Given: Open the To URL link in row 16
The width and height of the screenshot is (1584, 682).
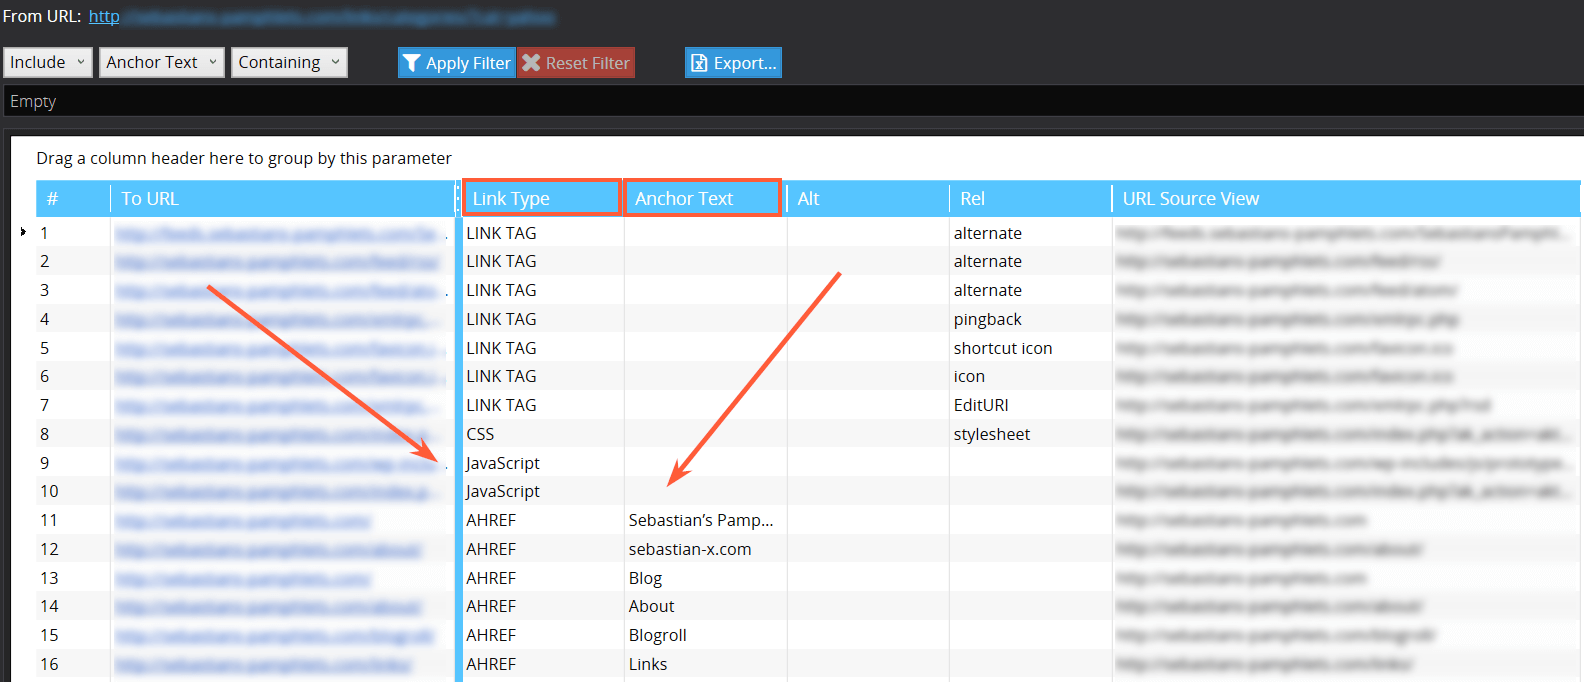Looking at the screenshot, I should pos(263,664).
